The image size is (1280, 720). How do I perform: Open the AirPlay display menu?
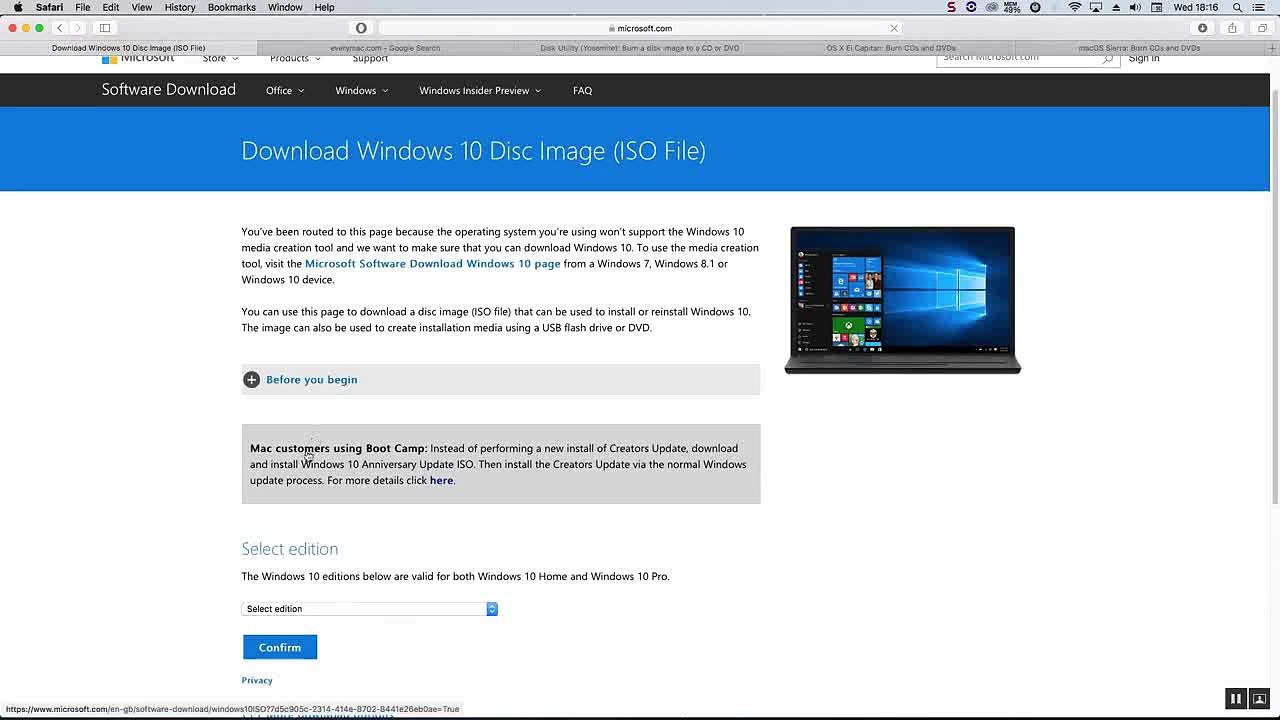coord(1096,7)
